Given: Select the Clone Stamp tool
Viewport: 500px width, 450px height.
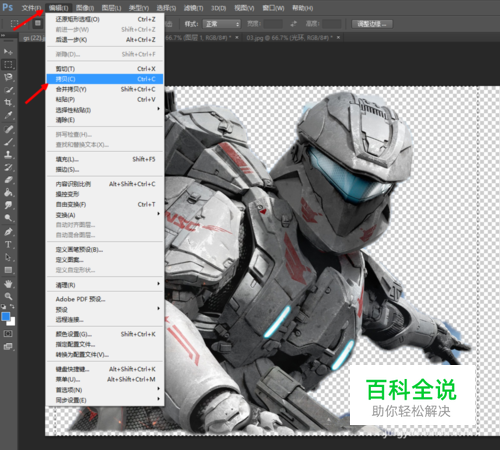Looking at the screenshot, I should point(8,154).
